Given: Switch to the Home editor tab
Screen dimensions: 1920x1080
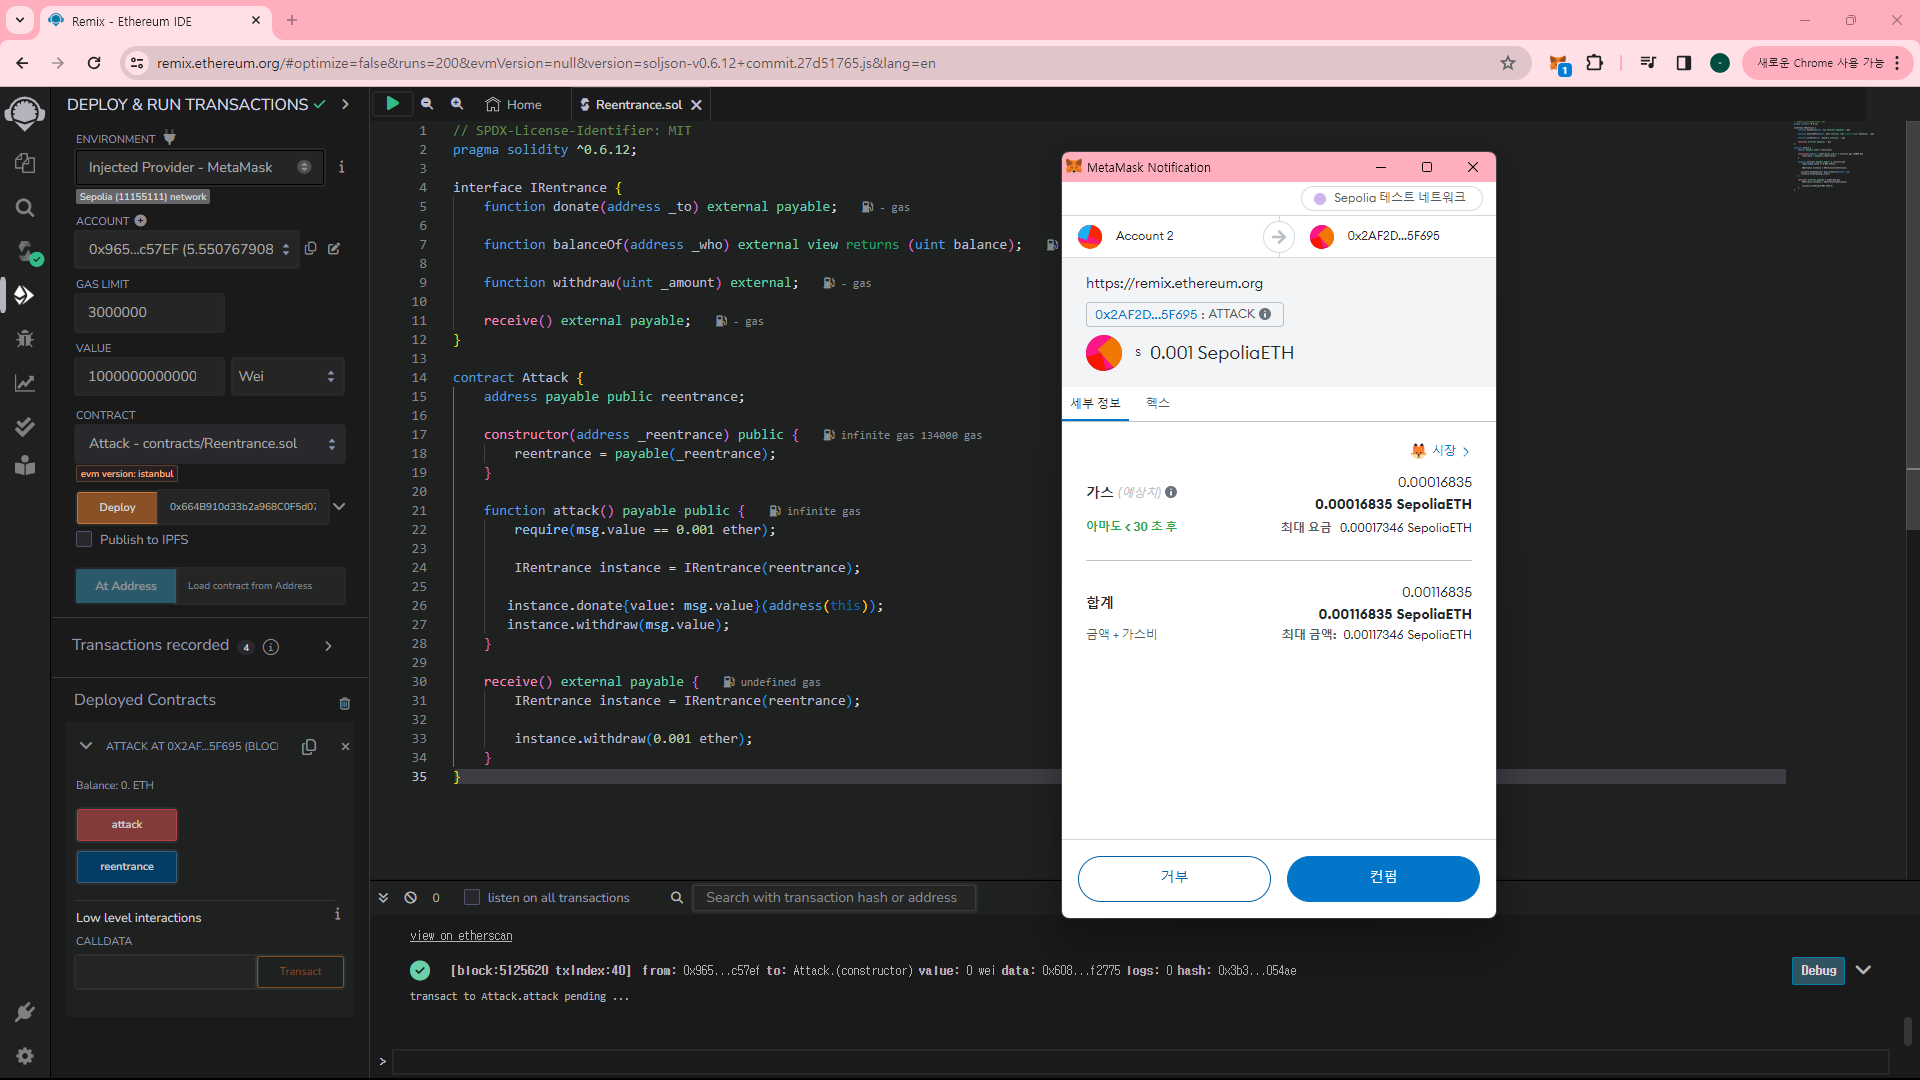Looking at the screenshot, I should (514, 104).
